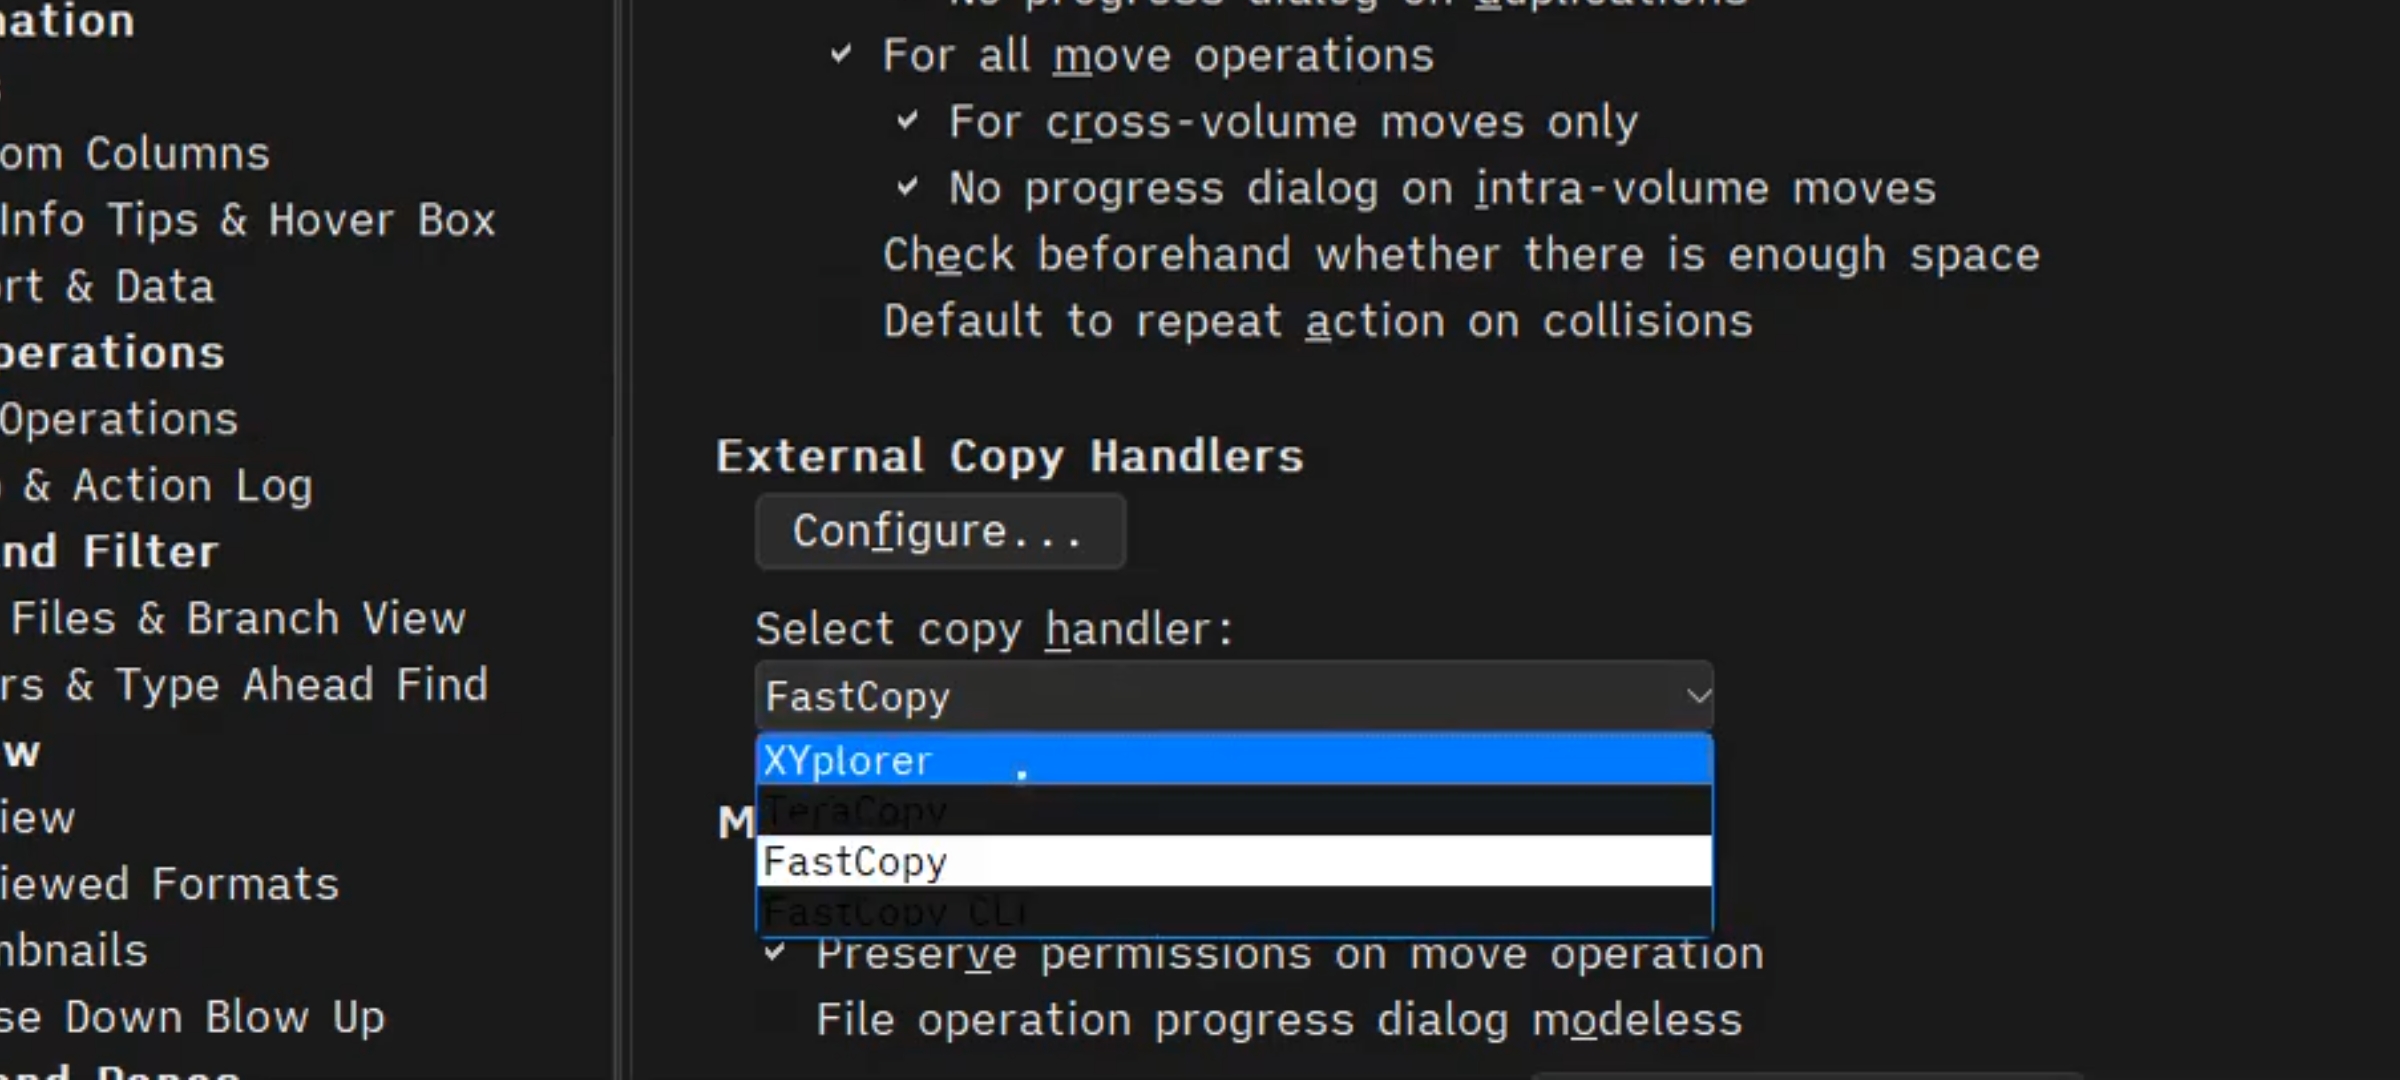Viewport: 2400px width, 1080px height.
Task: Disable 'No progress dialog on intra-volume moves'
Action: click(x=907, y=188)
